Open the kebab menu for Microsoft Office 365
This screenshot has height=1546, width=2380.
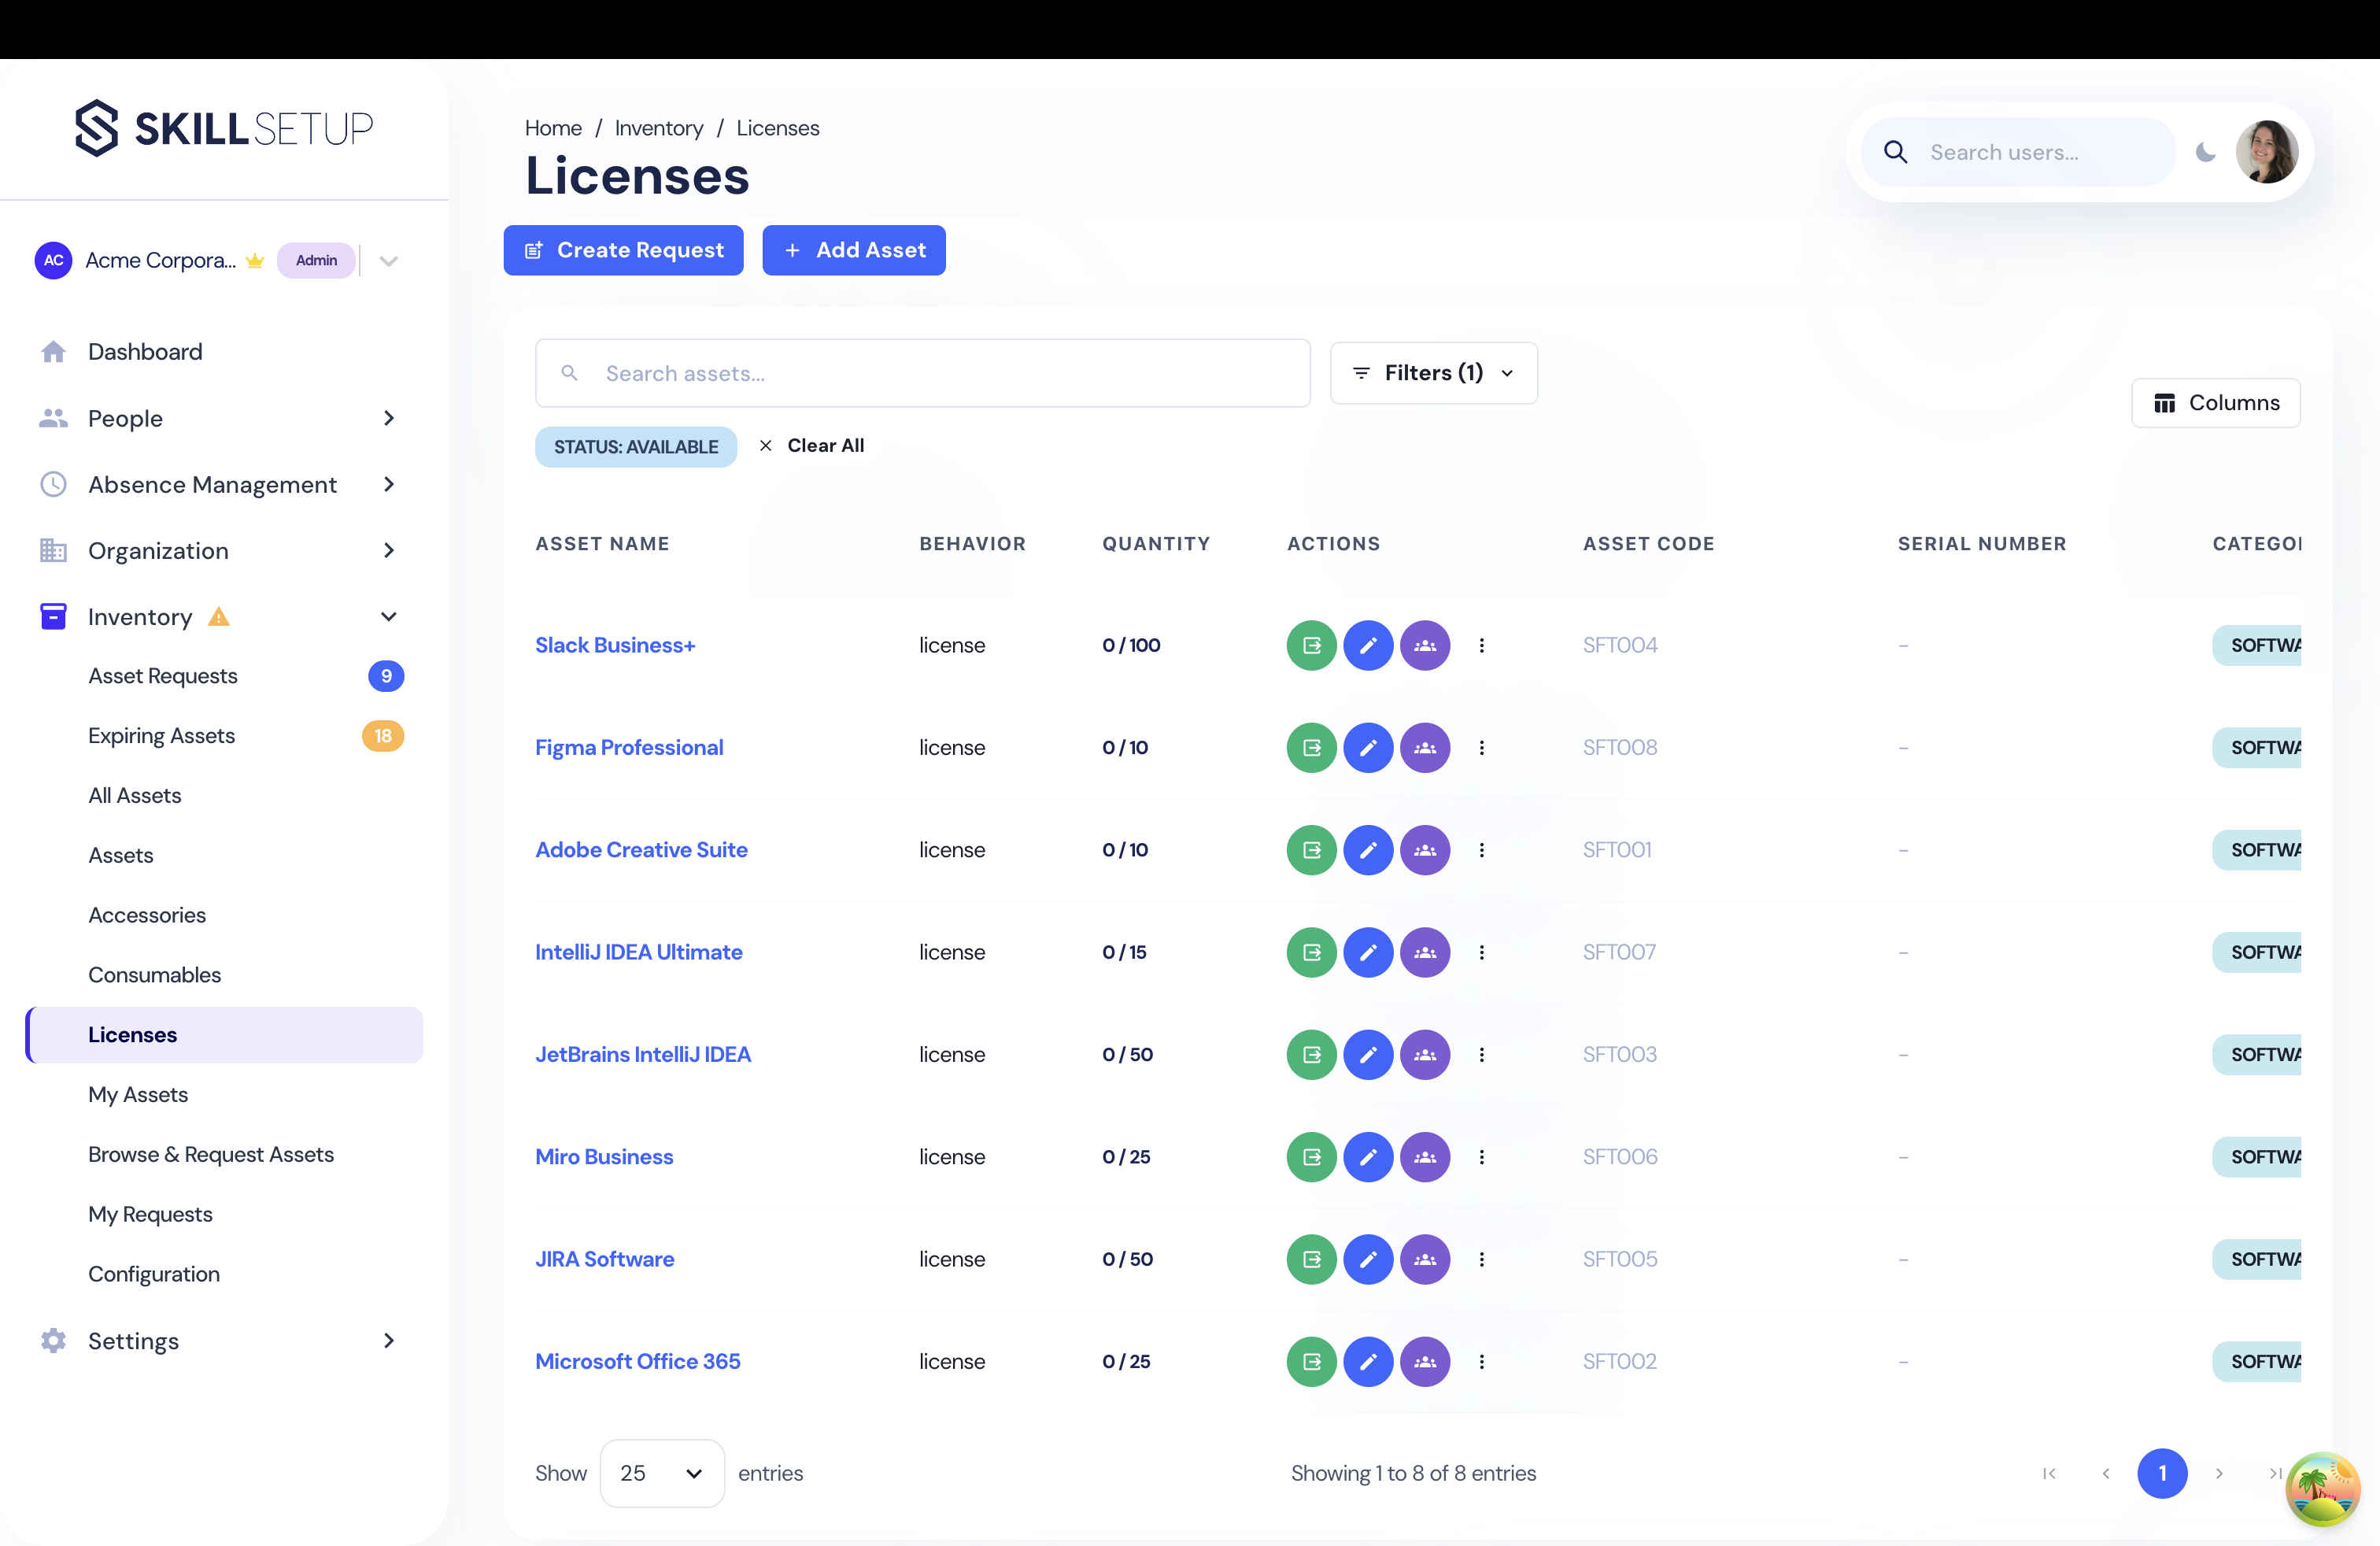(x=1482, y=1361)
